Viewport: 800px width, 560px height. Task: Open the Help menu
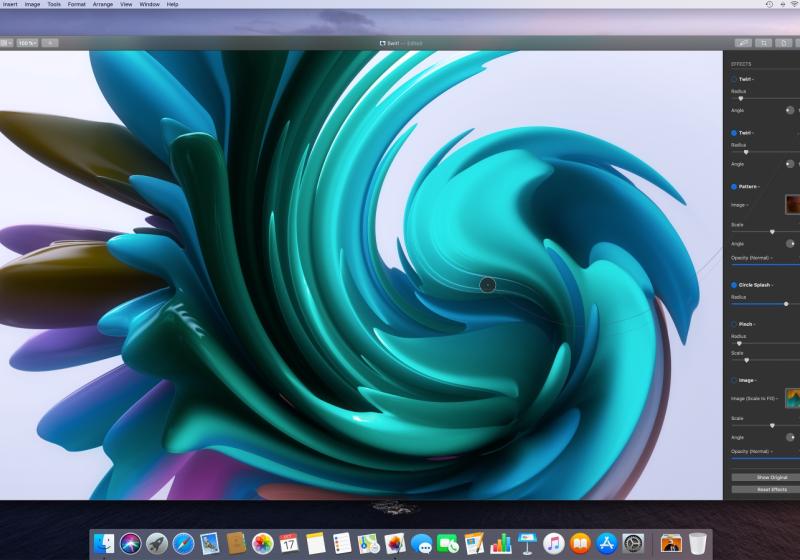(172, 4)
